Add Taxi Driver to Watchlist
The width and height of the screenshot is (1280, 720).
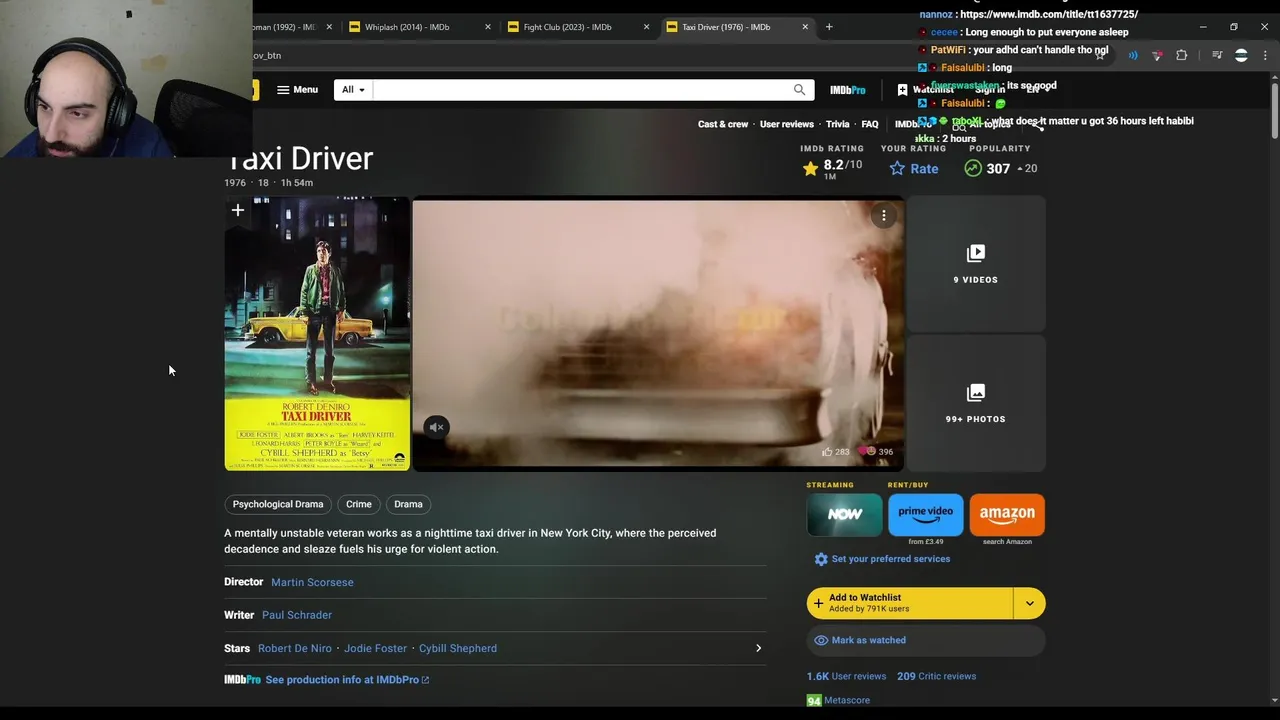point(910,603)
